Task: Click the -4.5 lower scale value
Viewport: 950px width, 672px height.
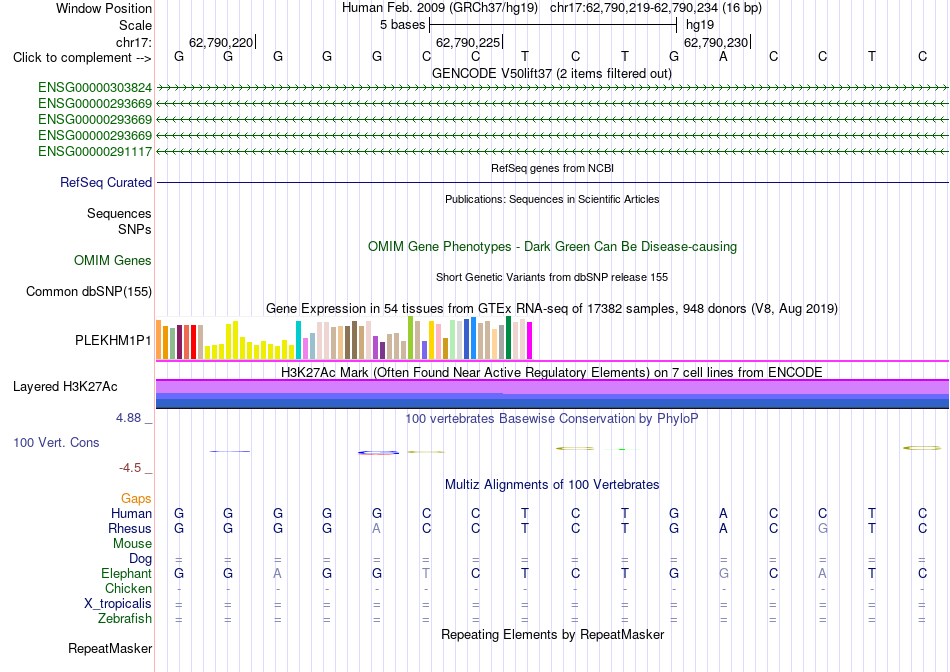Action: click(130, 468)
